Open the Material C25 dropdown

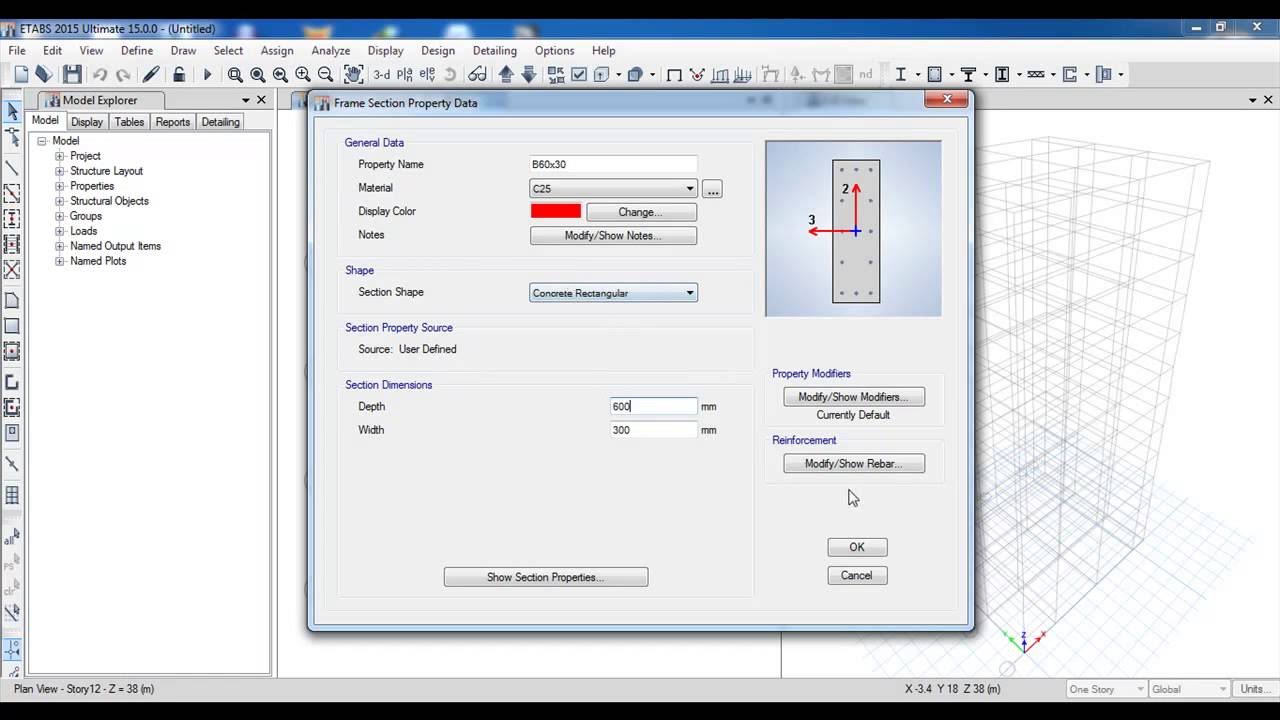(x=690, y=188)
